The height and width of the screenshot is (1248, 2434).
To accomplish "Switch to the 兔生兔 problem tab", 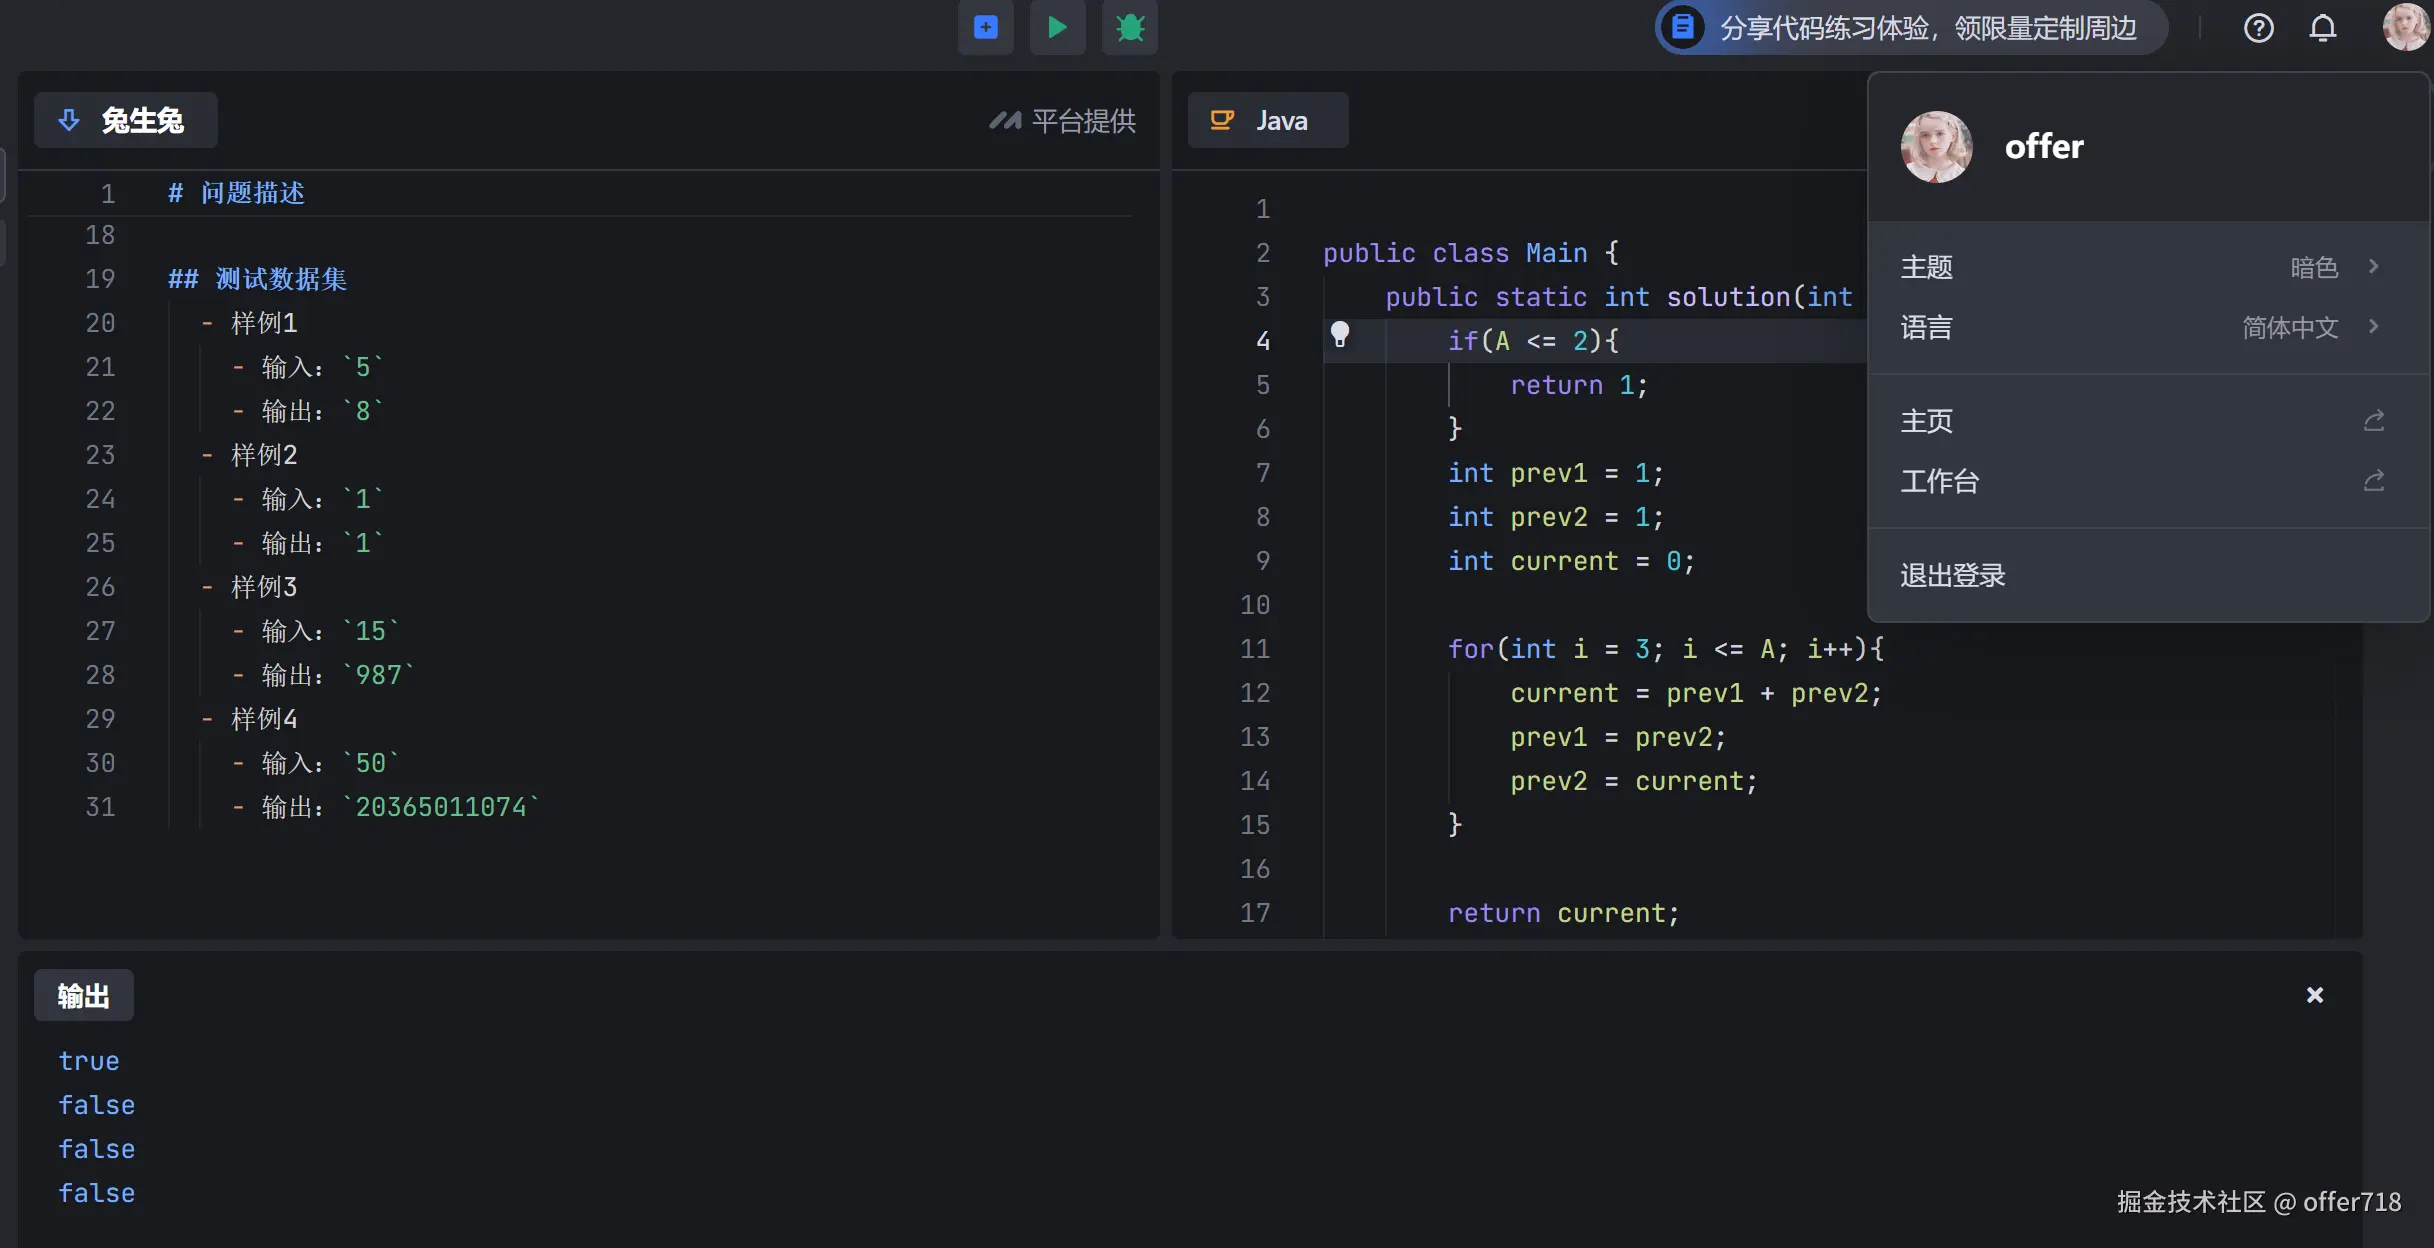I will 126,120.
